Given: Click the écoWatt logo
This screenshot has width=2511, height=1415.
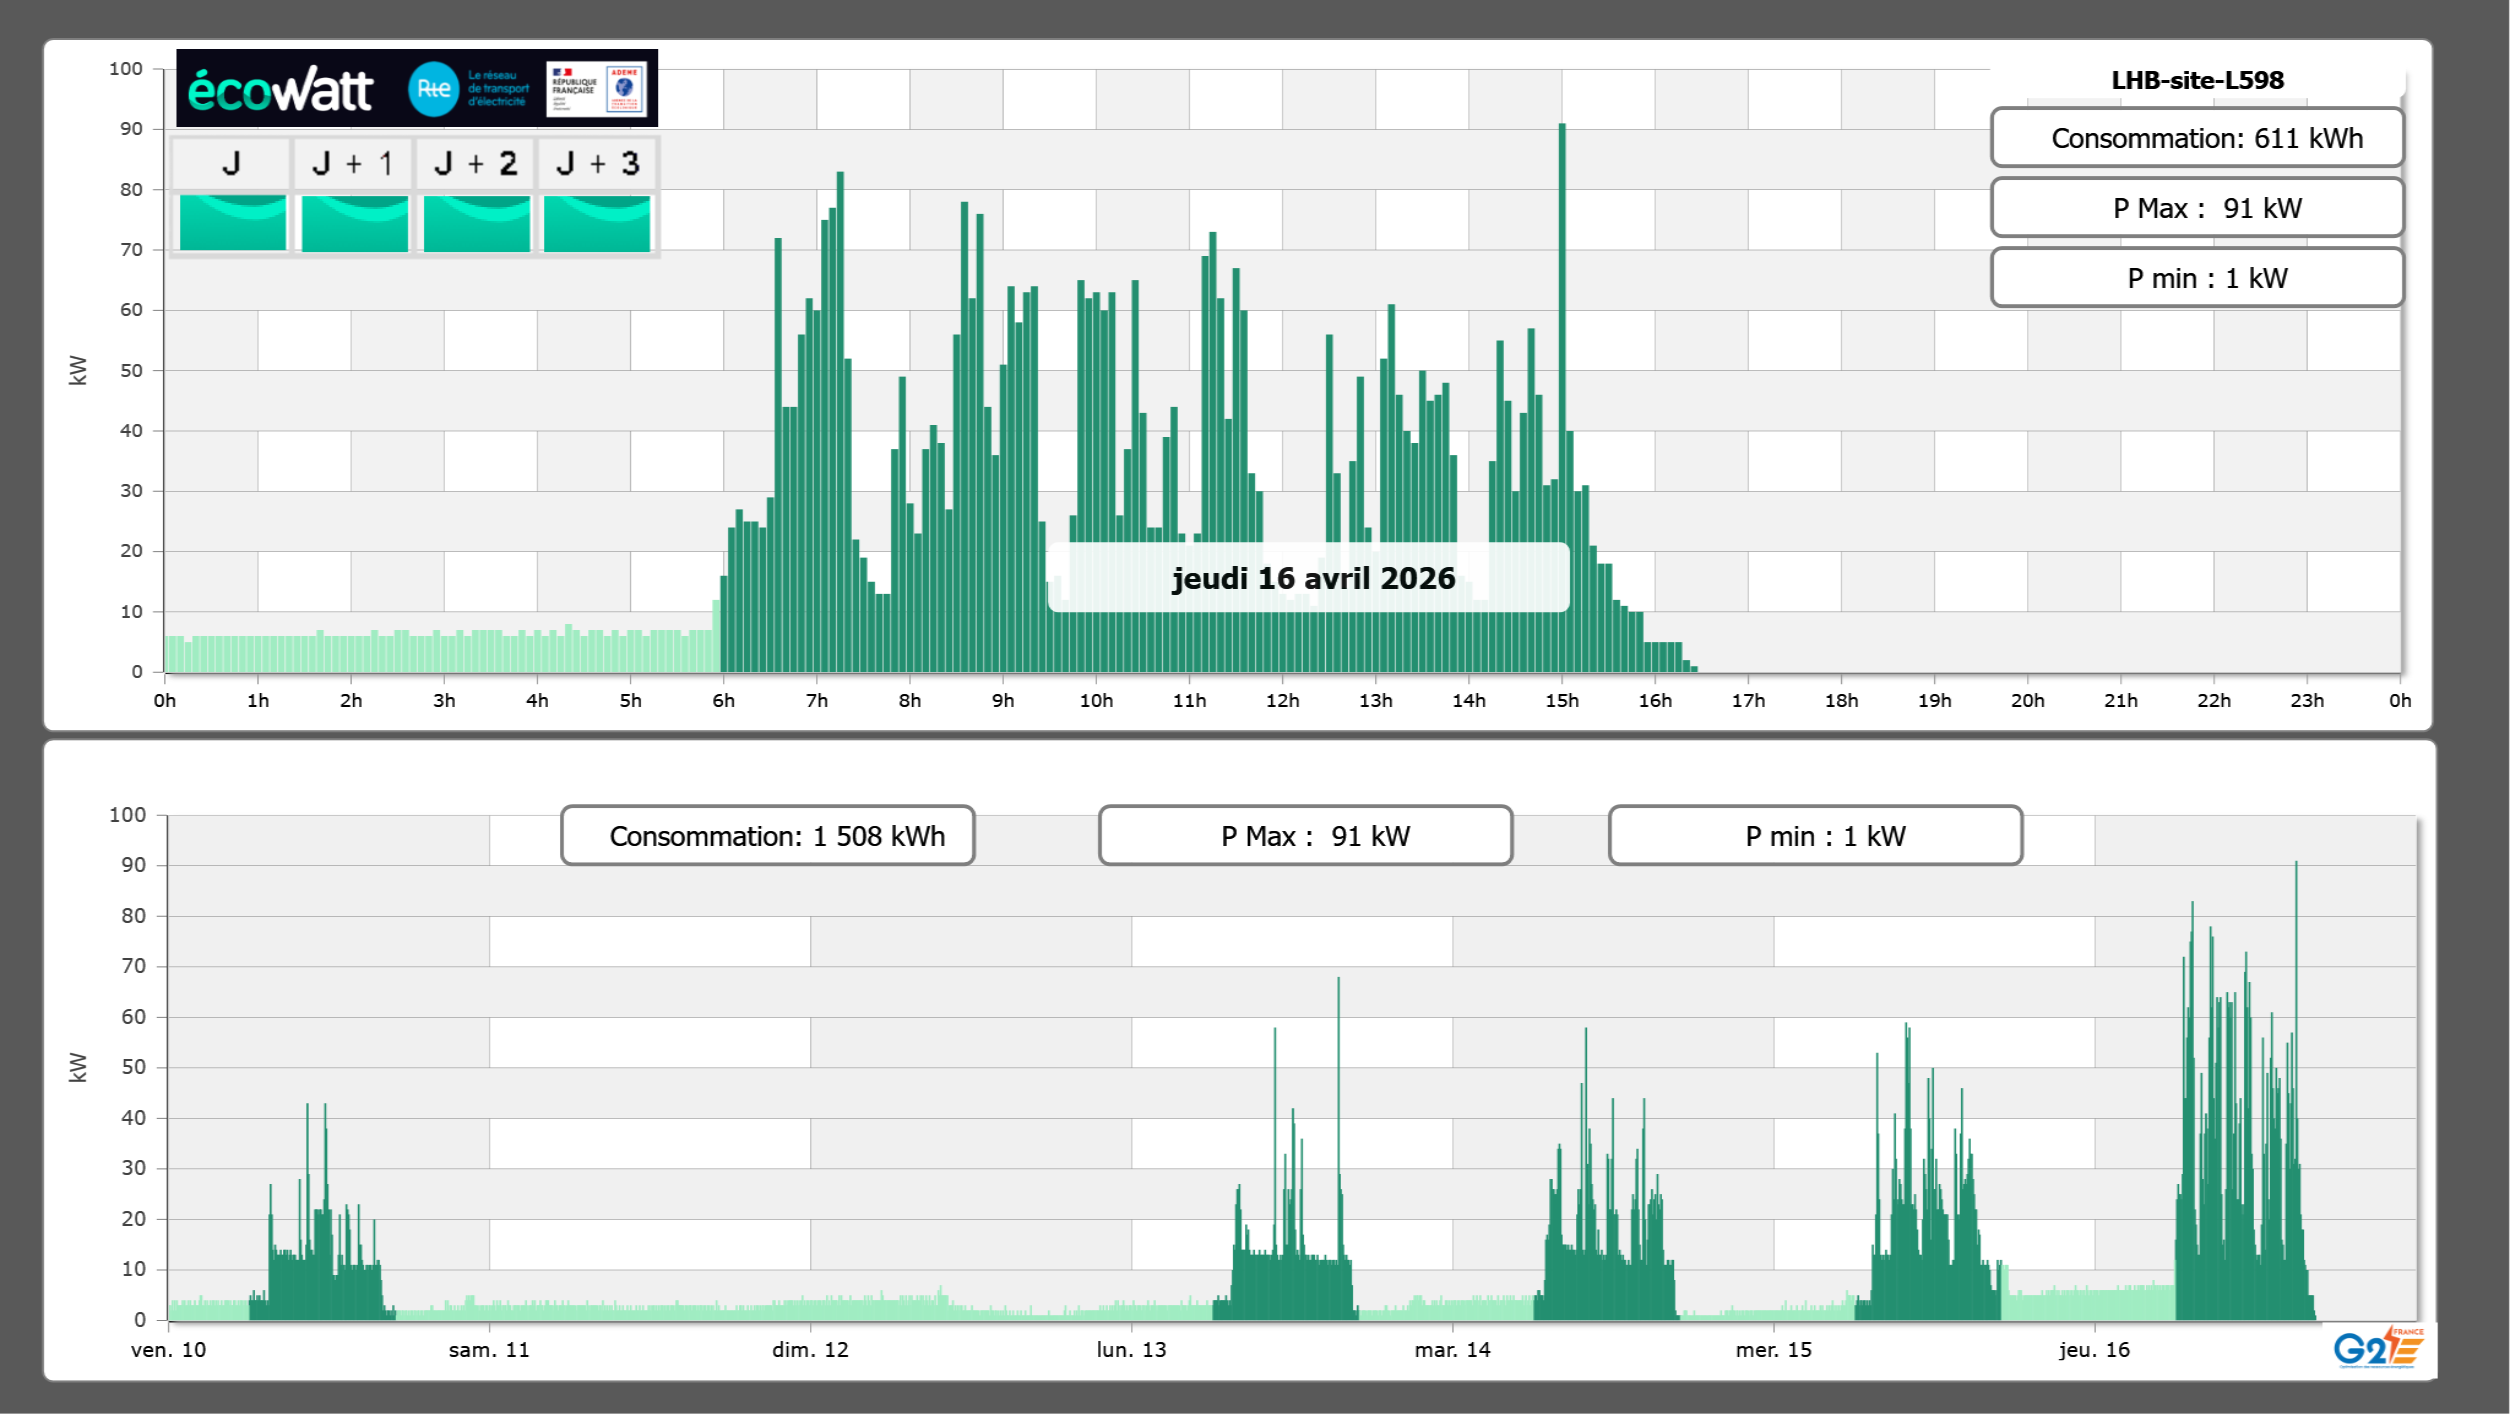Looking at the screenshot, I should (280, 90).
